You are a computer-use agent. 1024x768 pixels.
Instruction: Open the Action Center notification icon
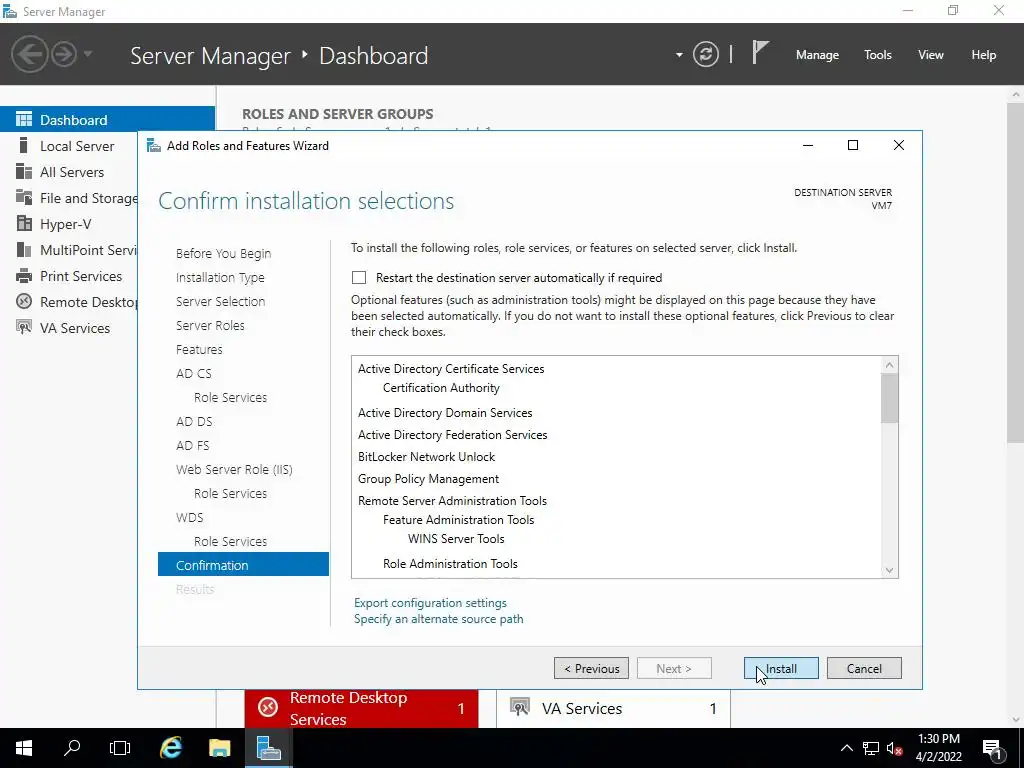pyautogui.click(x=993, y=748)
